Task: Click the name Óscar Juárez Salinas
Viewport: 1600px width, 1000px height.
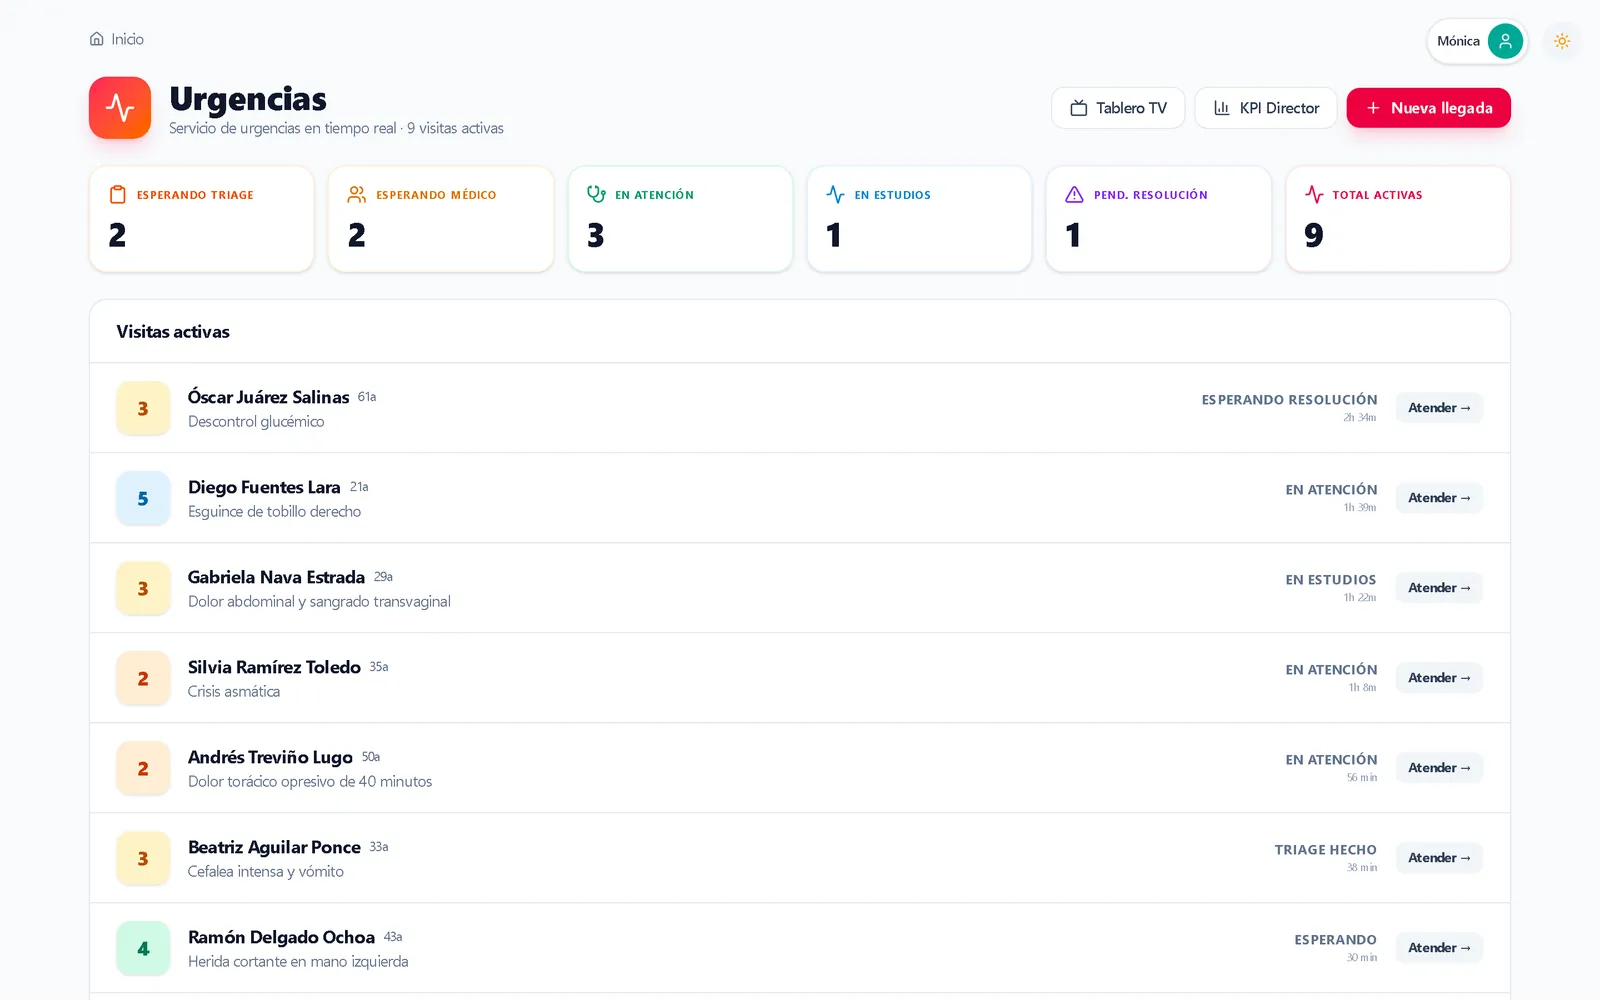Action: (x=269, y=397)
